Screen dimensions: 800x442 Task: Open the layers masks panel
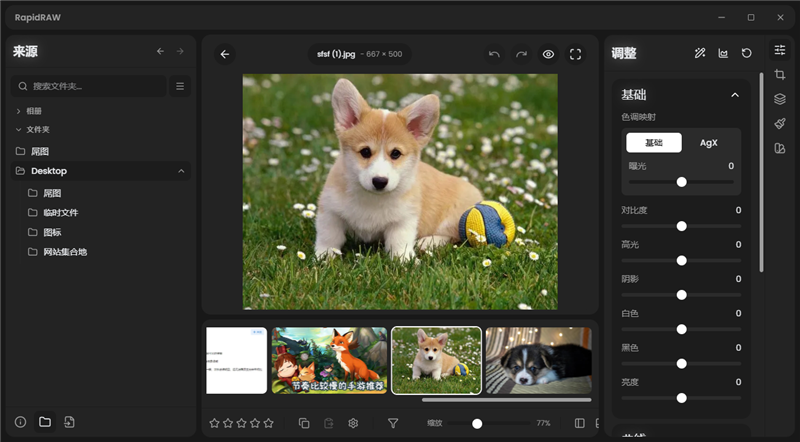pyautogui.click(x=780, y=99)
